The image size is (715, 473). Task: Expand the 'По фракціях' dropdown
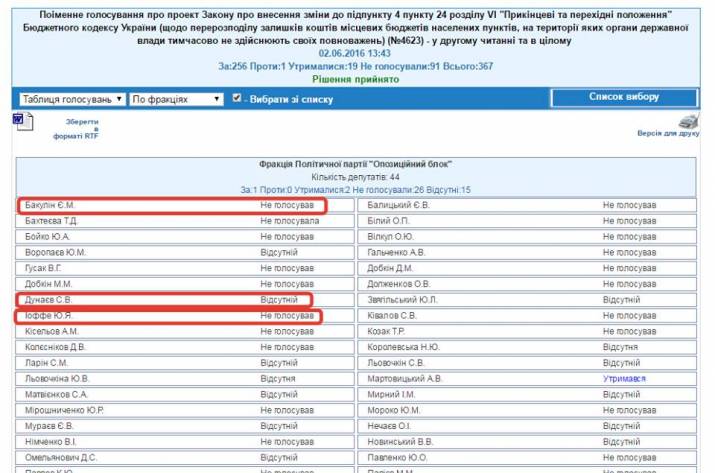pos(176,99)
